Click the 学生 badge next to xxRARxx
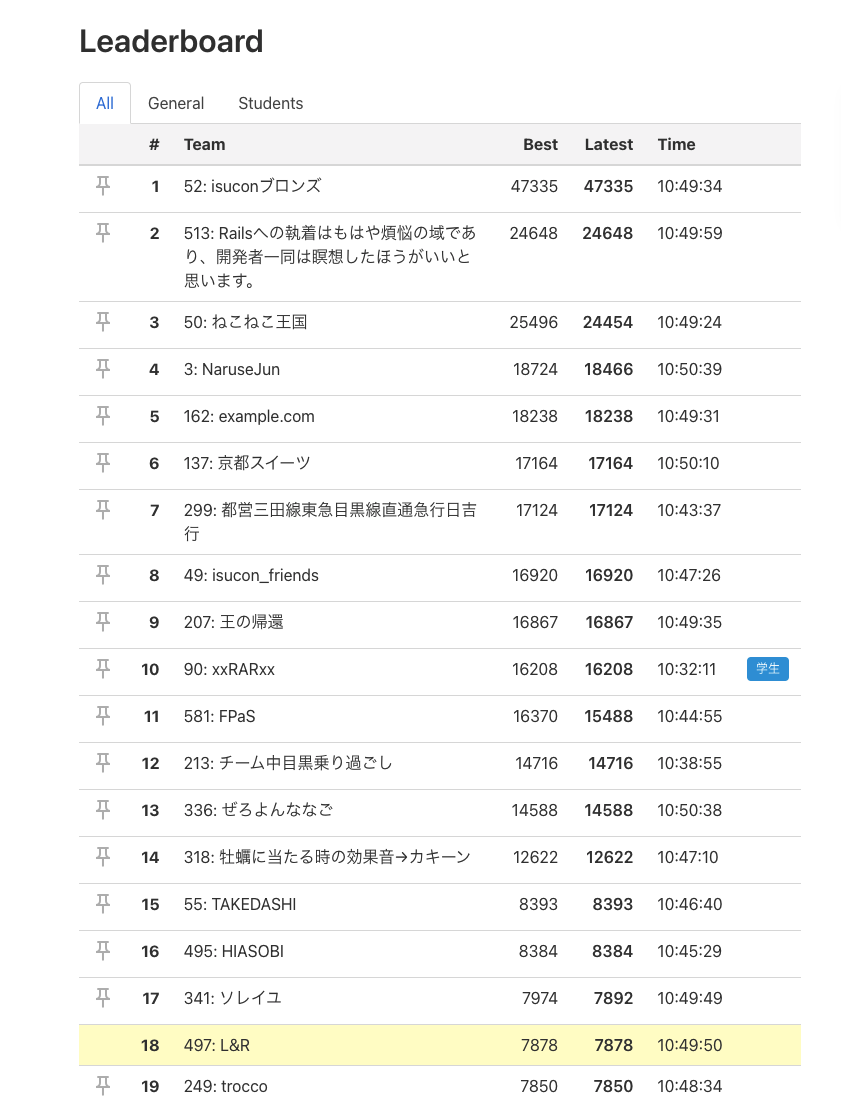Viewport: 841px width, 1101px height. [x=767, y=668]
